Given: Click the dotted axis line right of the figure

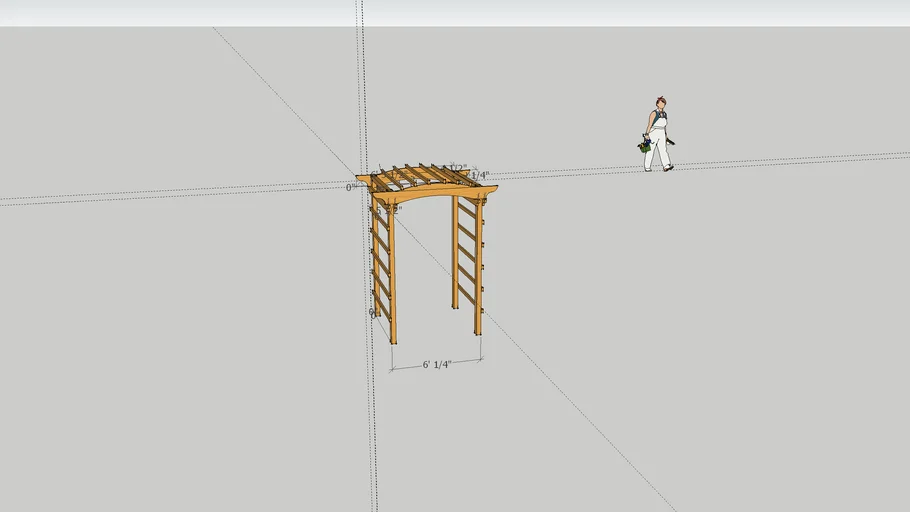Looking at the screenshot, I should click(x=800, y=160).
